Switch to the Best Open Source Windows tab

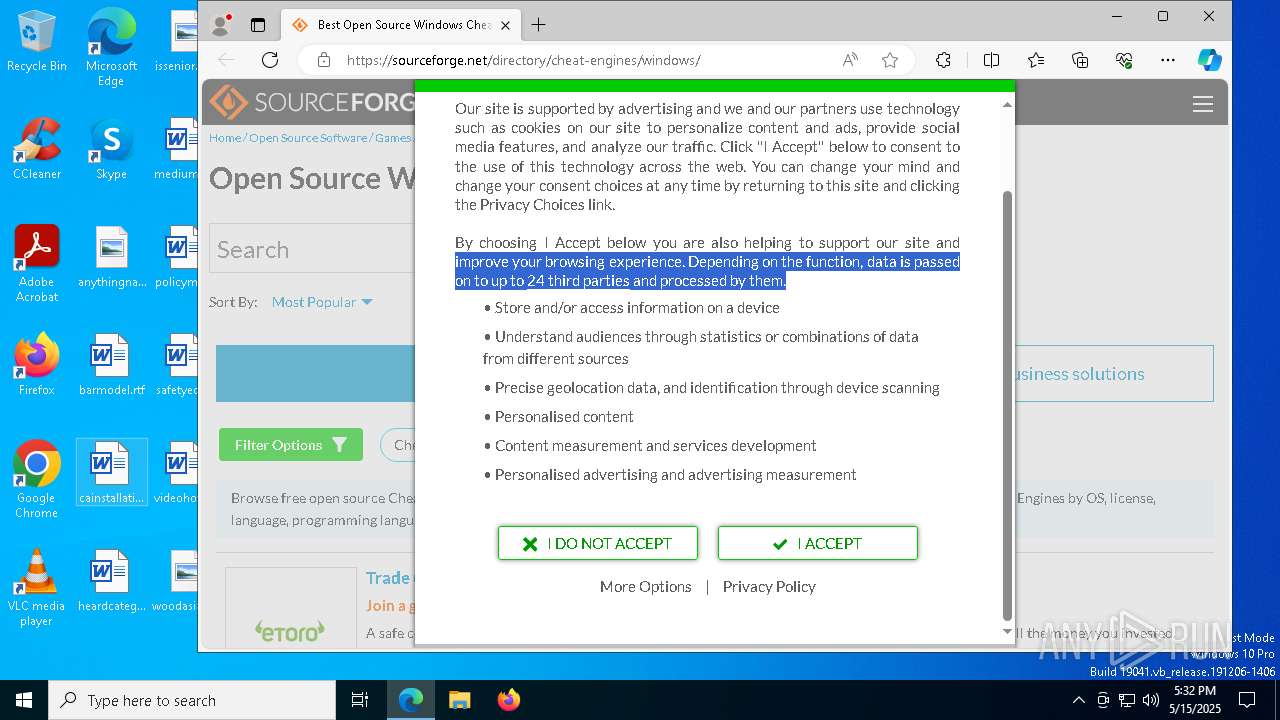pos(400,25)
